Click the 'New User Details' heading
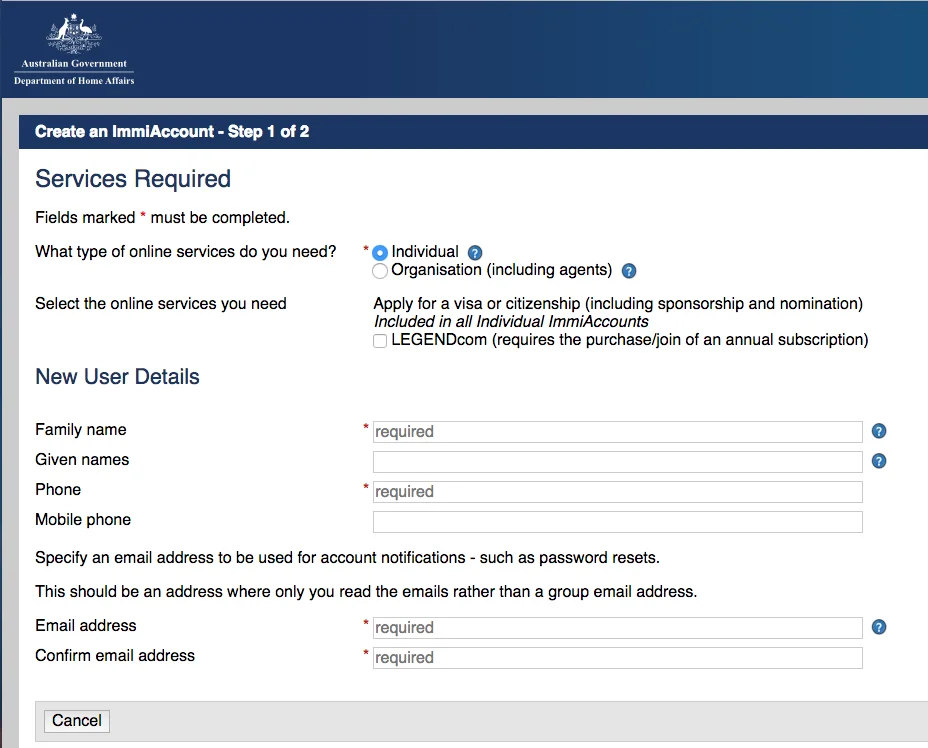Viewport: 928px width, 748px height. pos(117,377)
